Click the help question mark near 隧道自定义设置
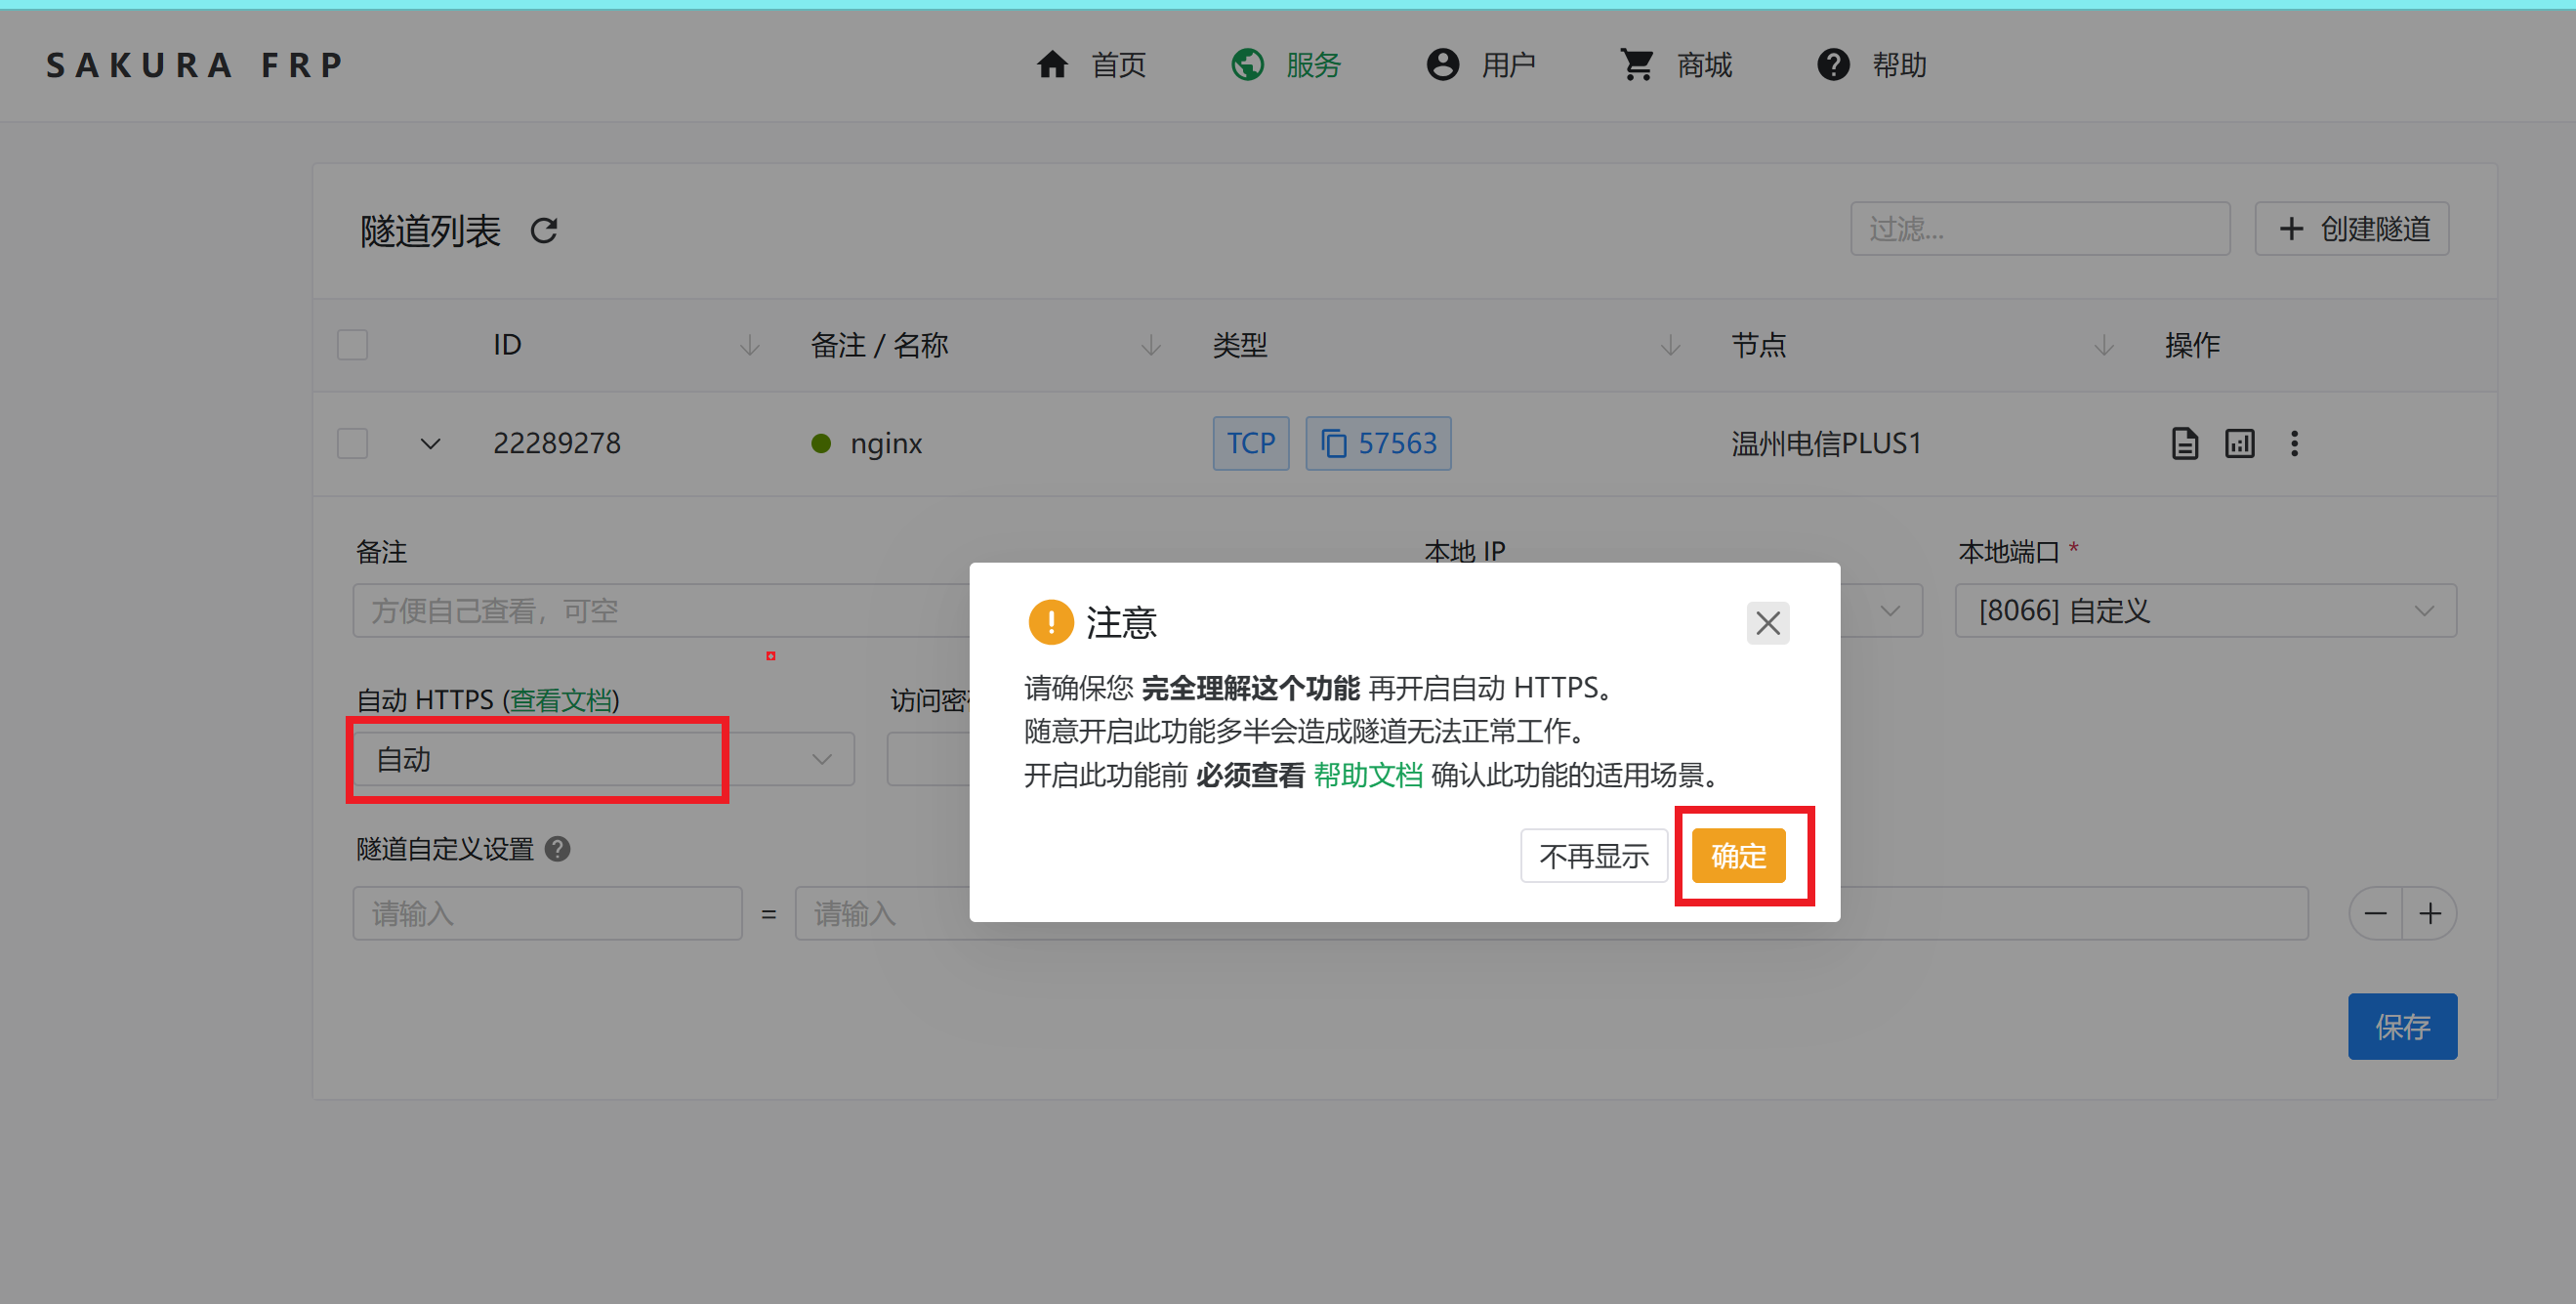2576x1304 pixels. tap(558, 849)
